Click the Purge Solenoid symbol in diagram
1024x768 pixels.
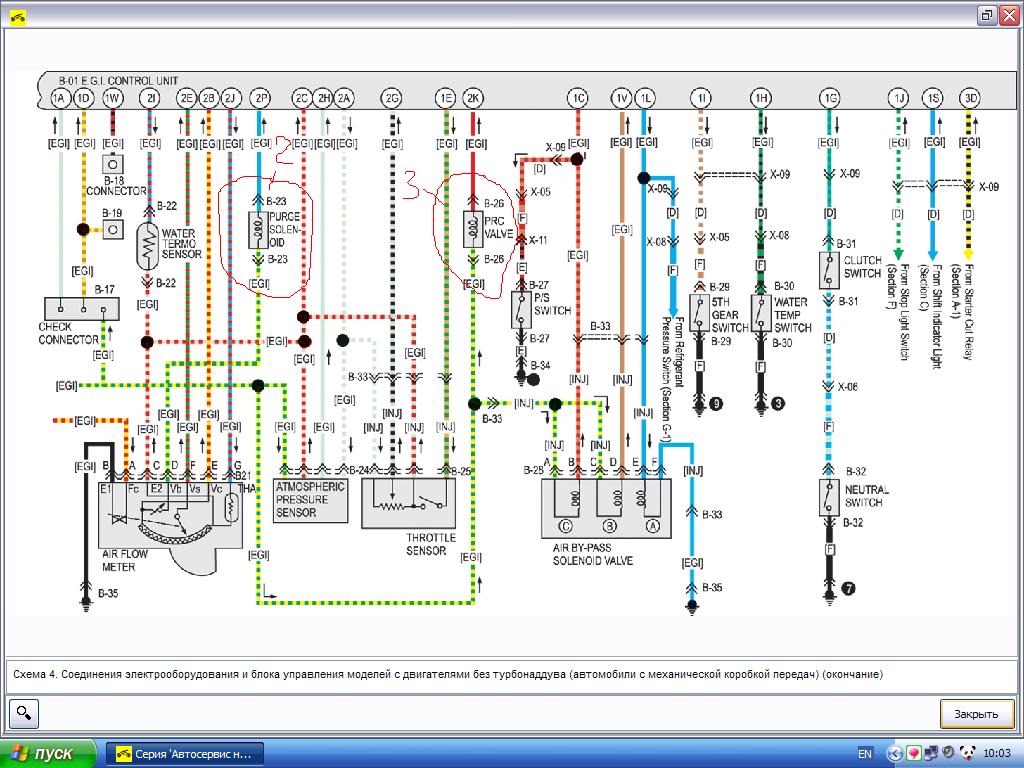(258, 229)
